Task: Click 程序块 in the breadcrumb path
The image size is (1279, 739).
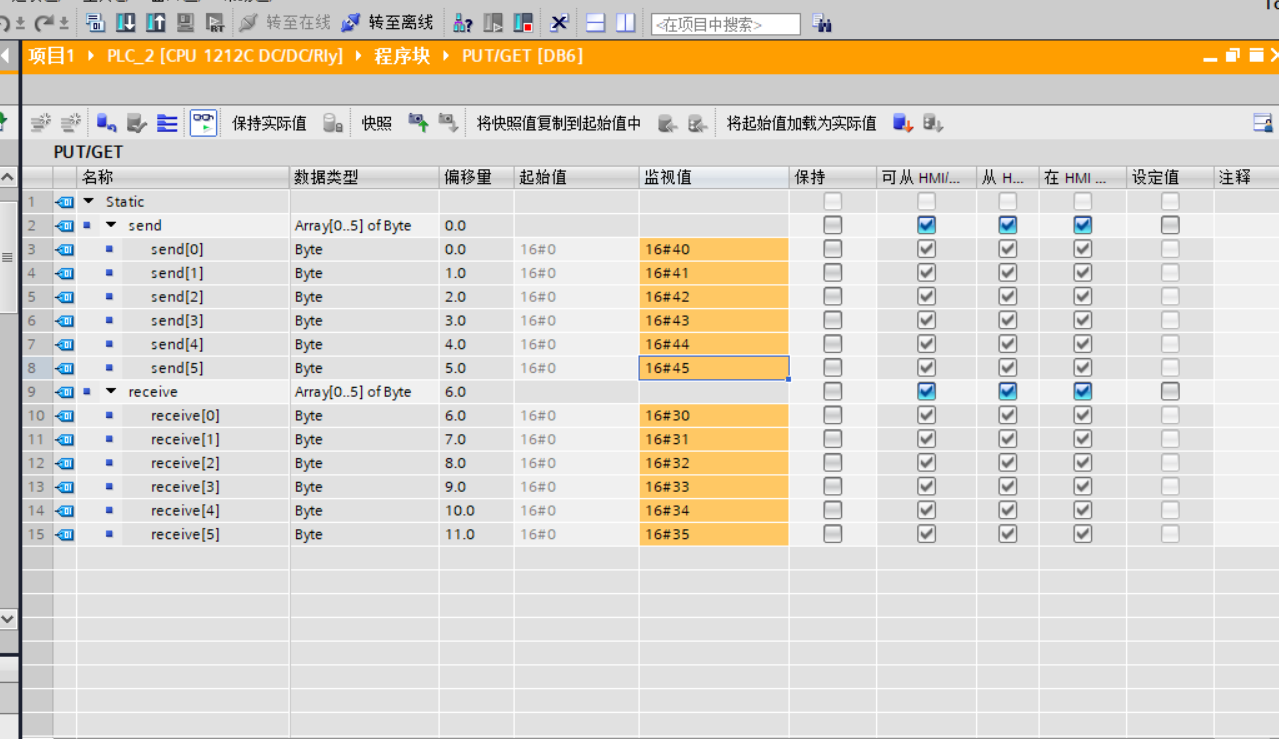Action: (x=402, y=56)
